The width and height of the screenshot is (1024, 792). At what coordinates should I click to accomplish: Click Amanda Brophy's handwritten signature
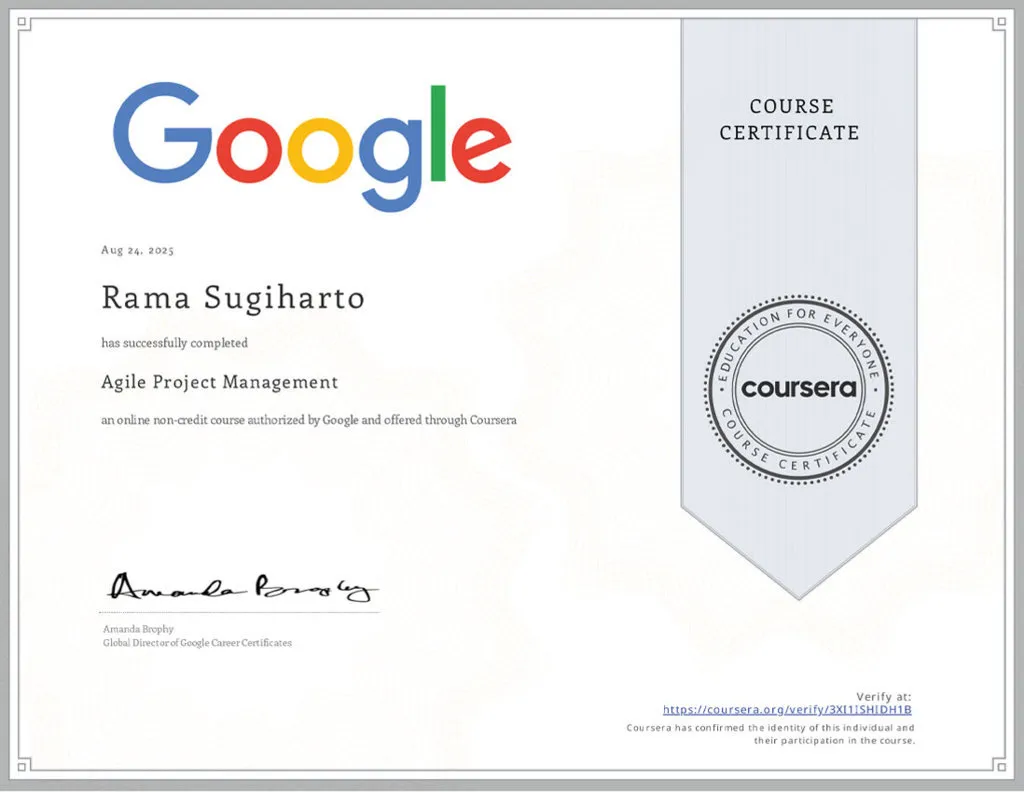(x=240, y=590)
